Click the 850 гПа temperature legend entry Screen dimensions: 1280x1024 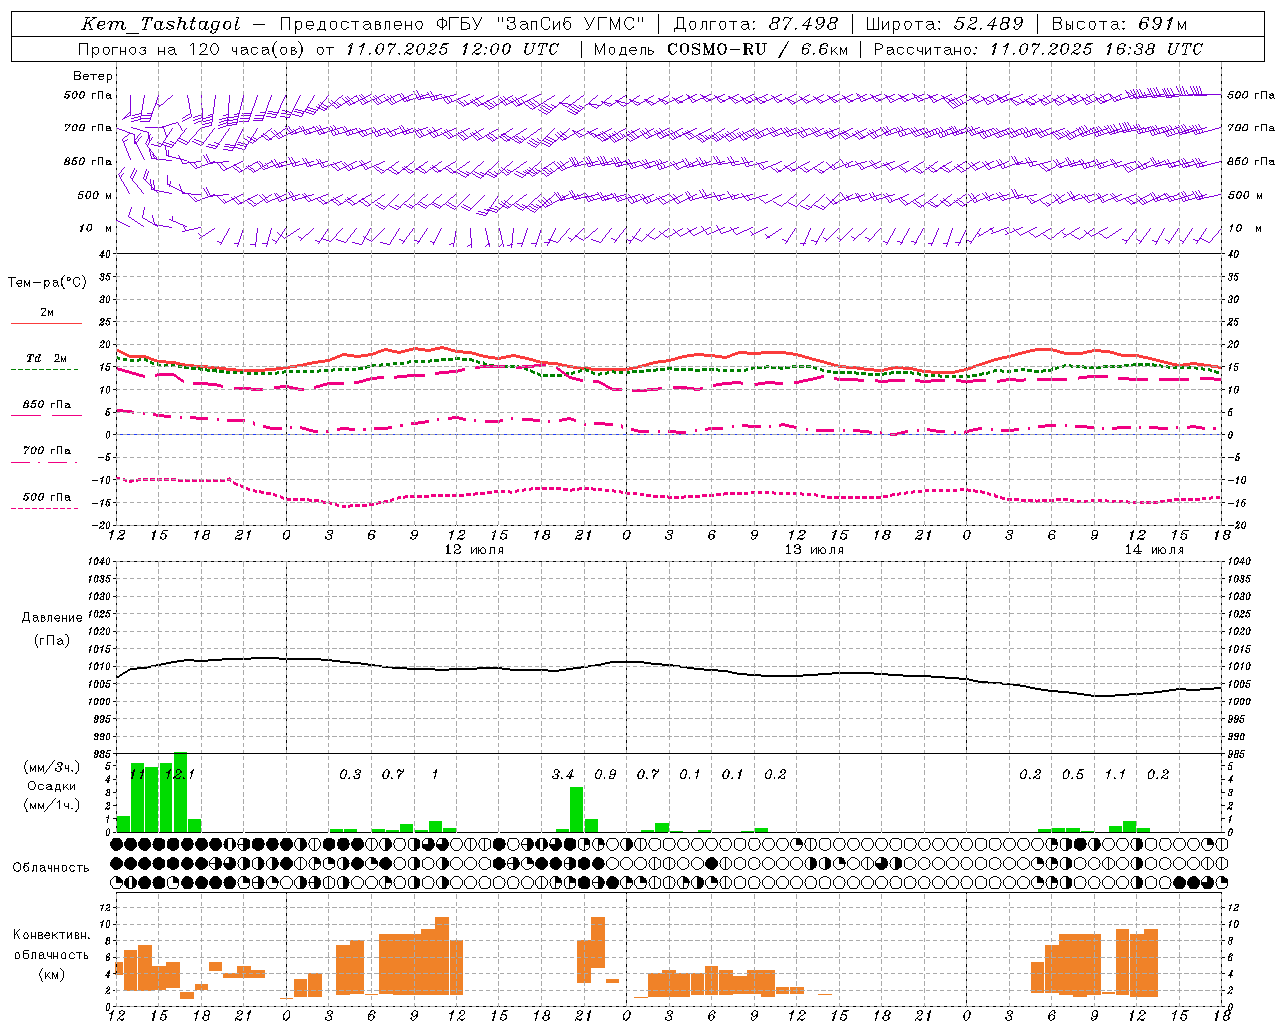pos(46,405)
